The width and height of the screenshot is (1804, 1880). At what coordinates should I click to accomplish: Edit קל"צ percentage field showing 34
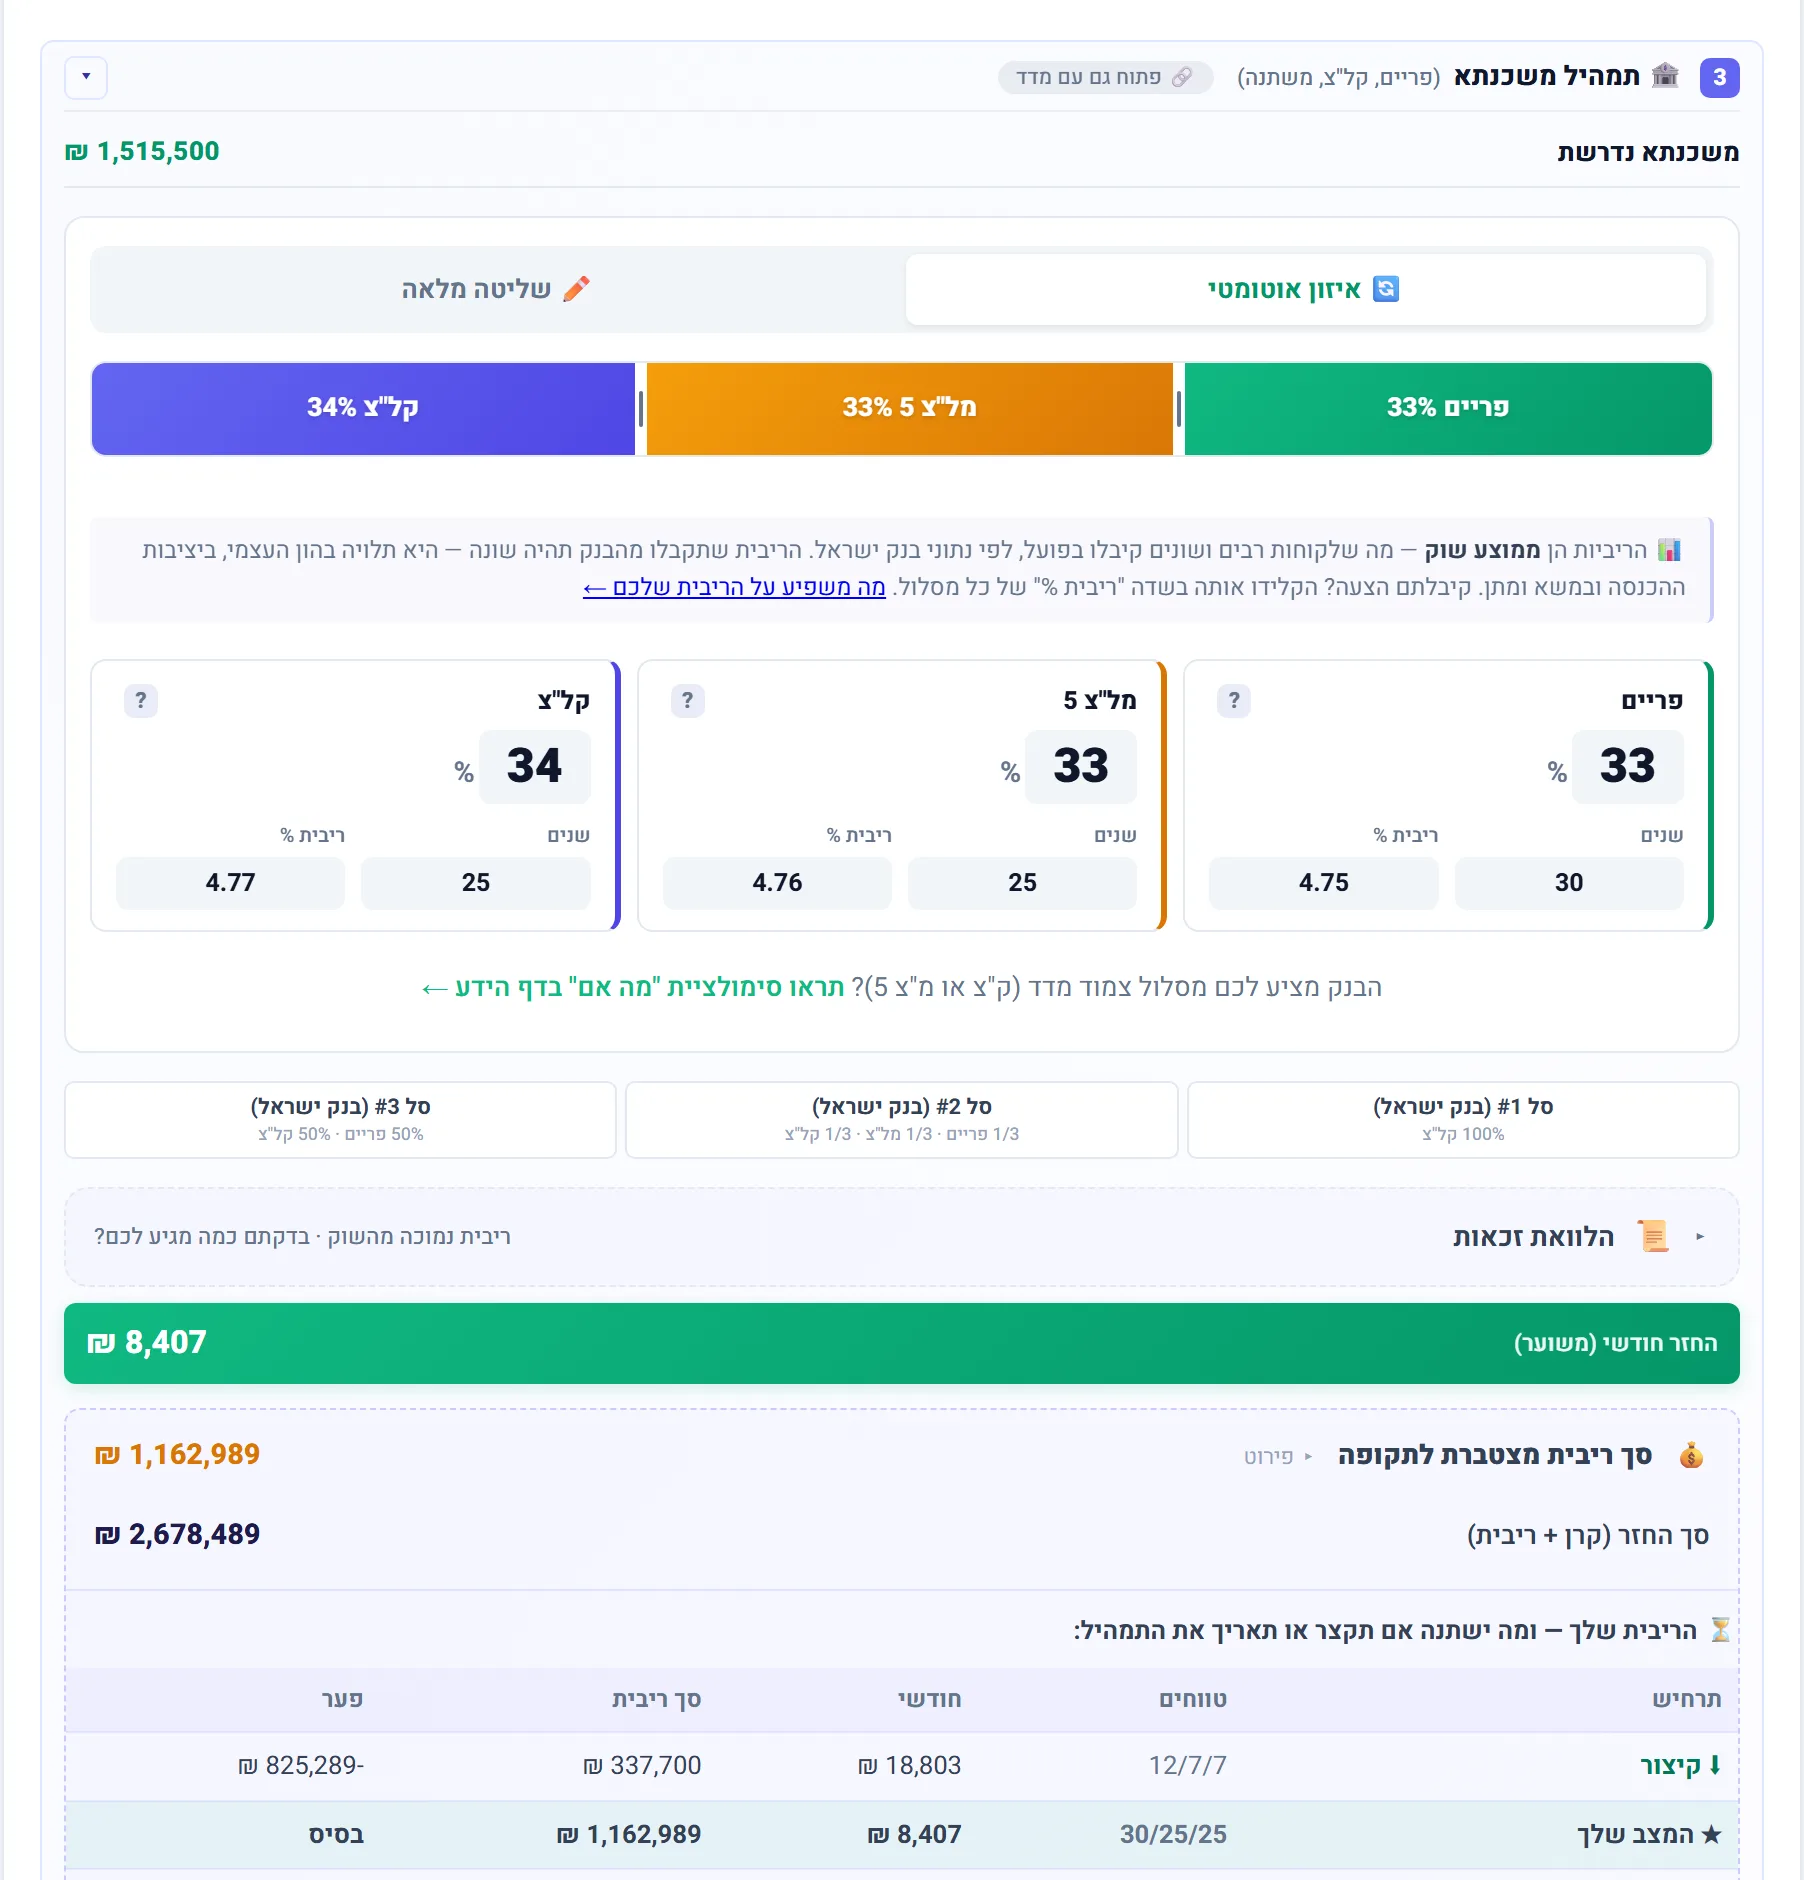tap(535, 767)
